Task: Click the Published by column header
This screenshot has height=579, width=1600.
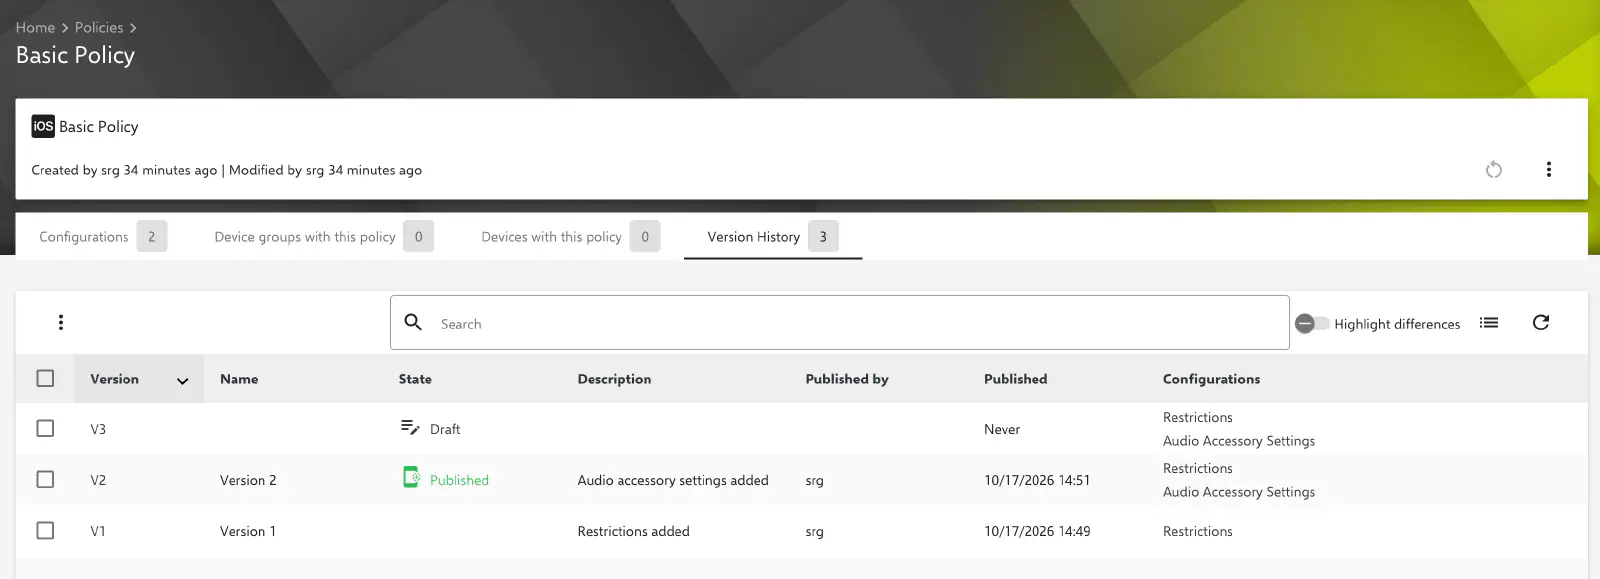Action: point(847,379)
